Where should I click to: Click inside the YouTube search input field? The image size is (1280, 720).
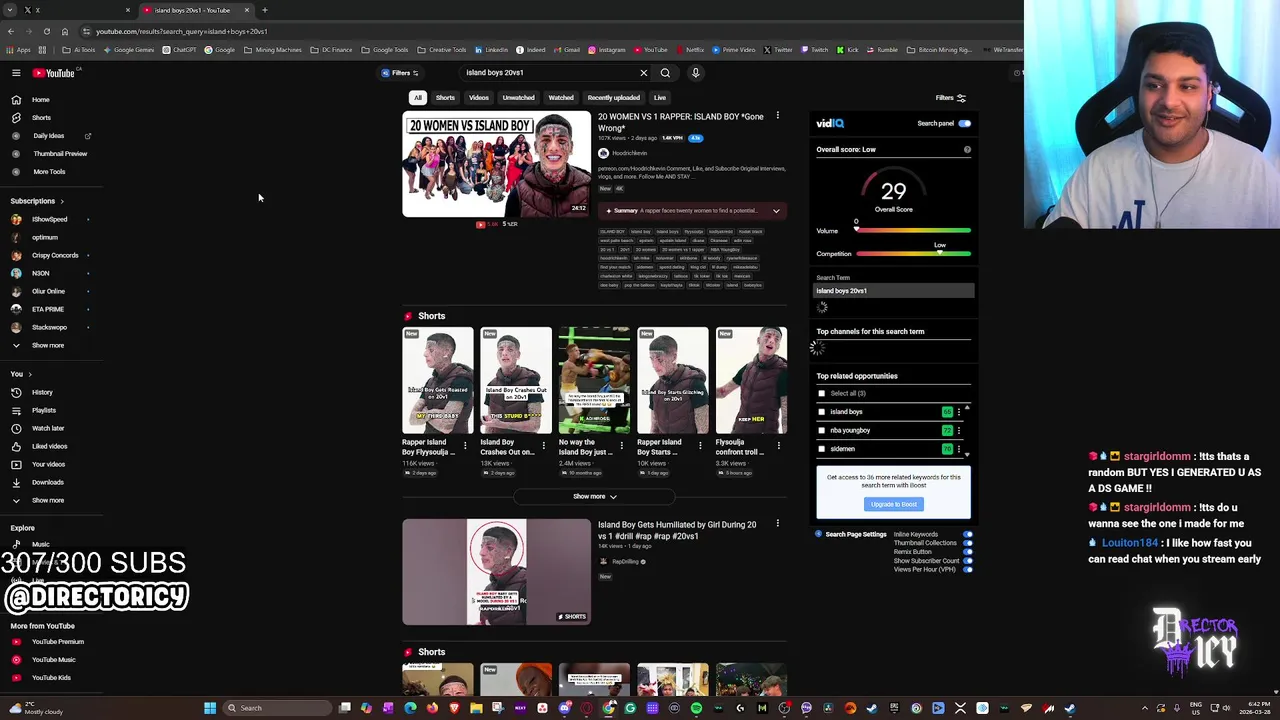[550, 73]
